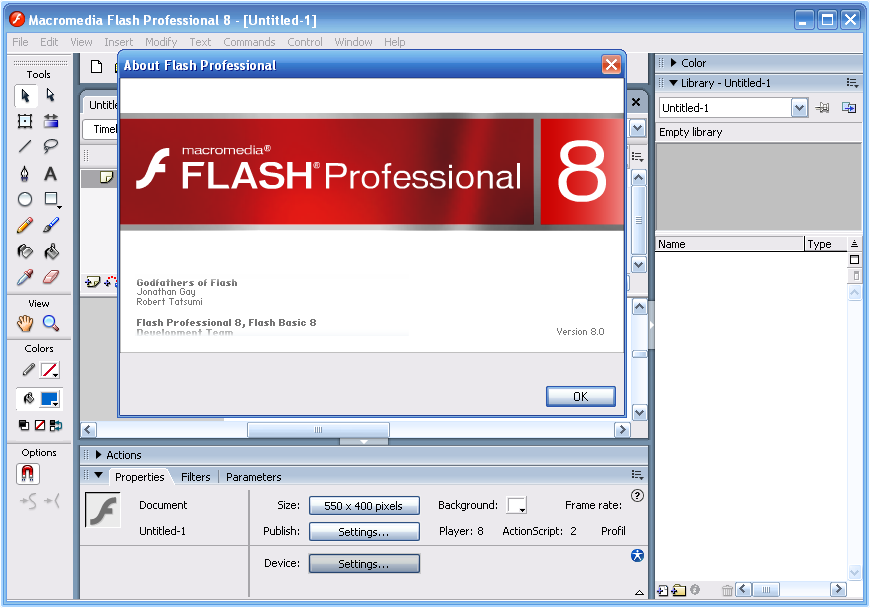Screen dimensions: 870x608
Task: Click the Library delete trash icon
Action: pyautogui.click(x=727, y=590)
